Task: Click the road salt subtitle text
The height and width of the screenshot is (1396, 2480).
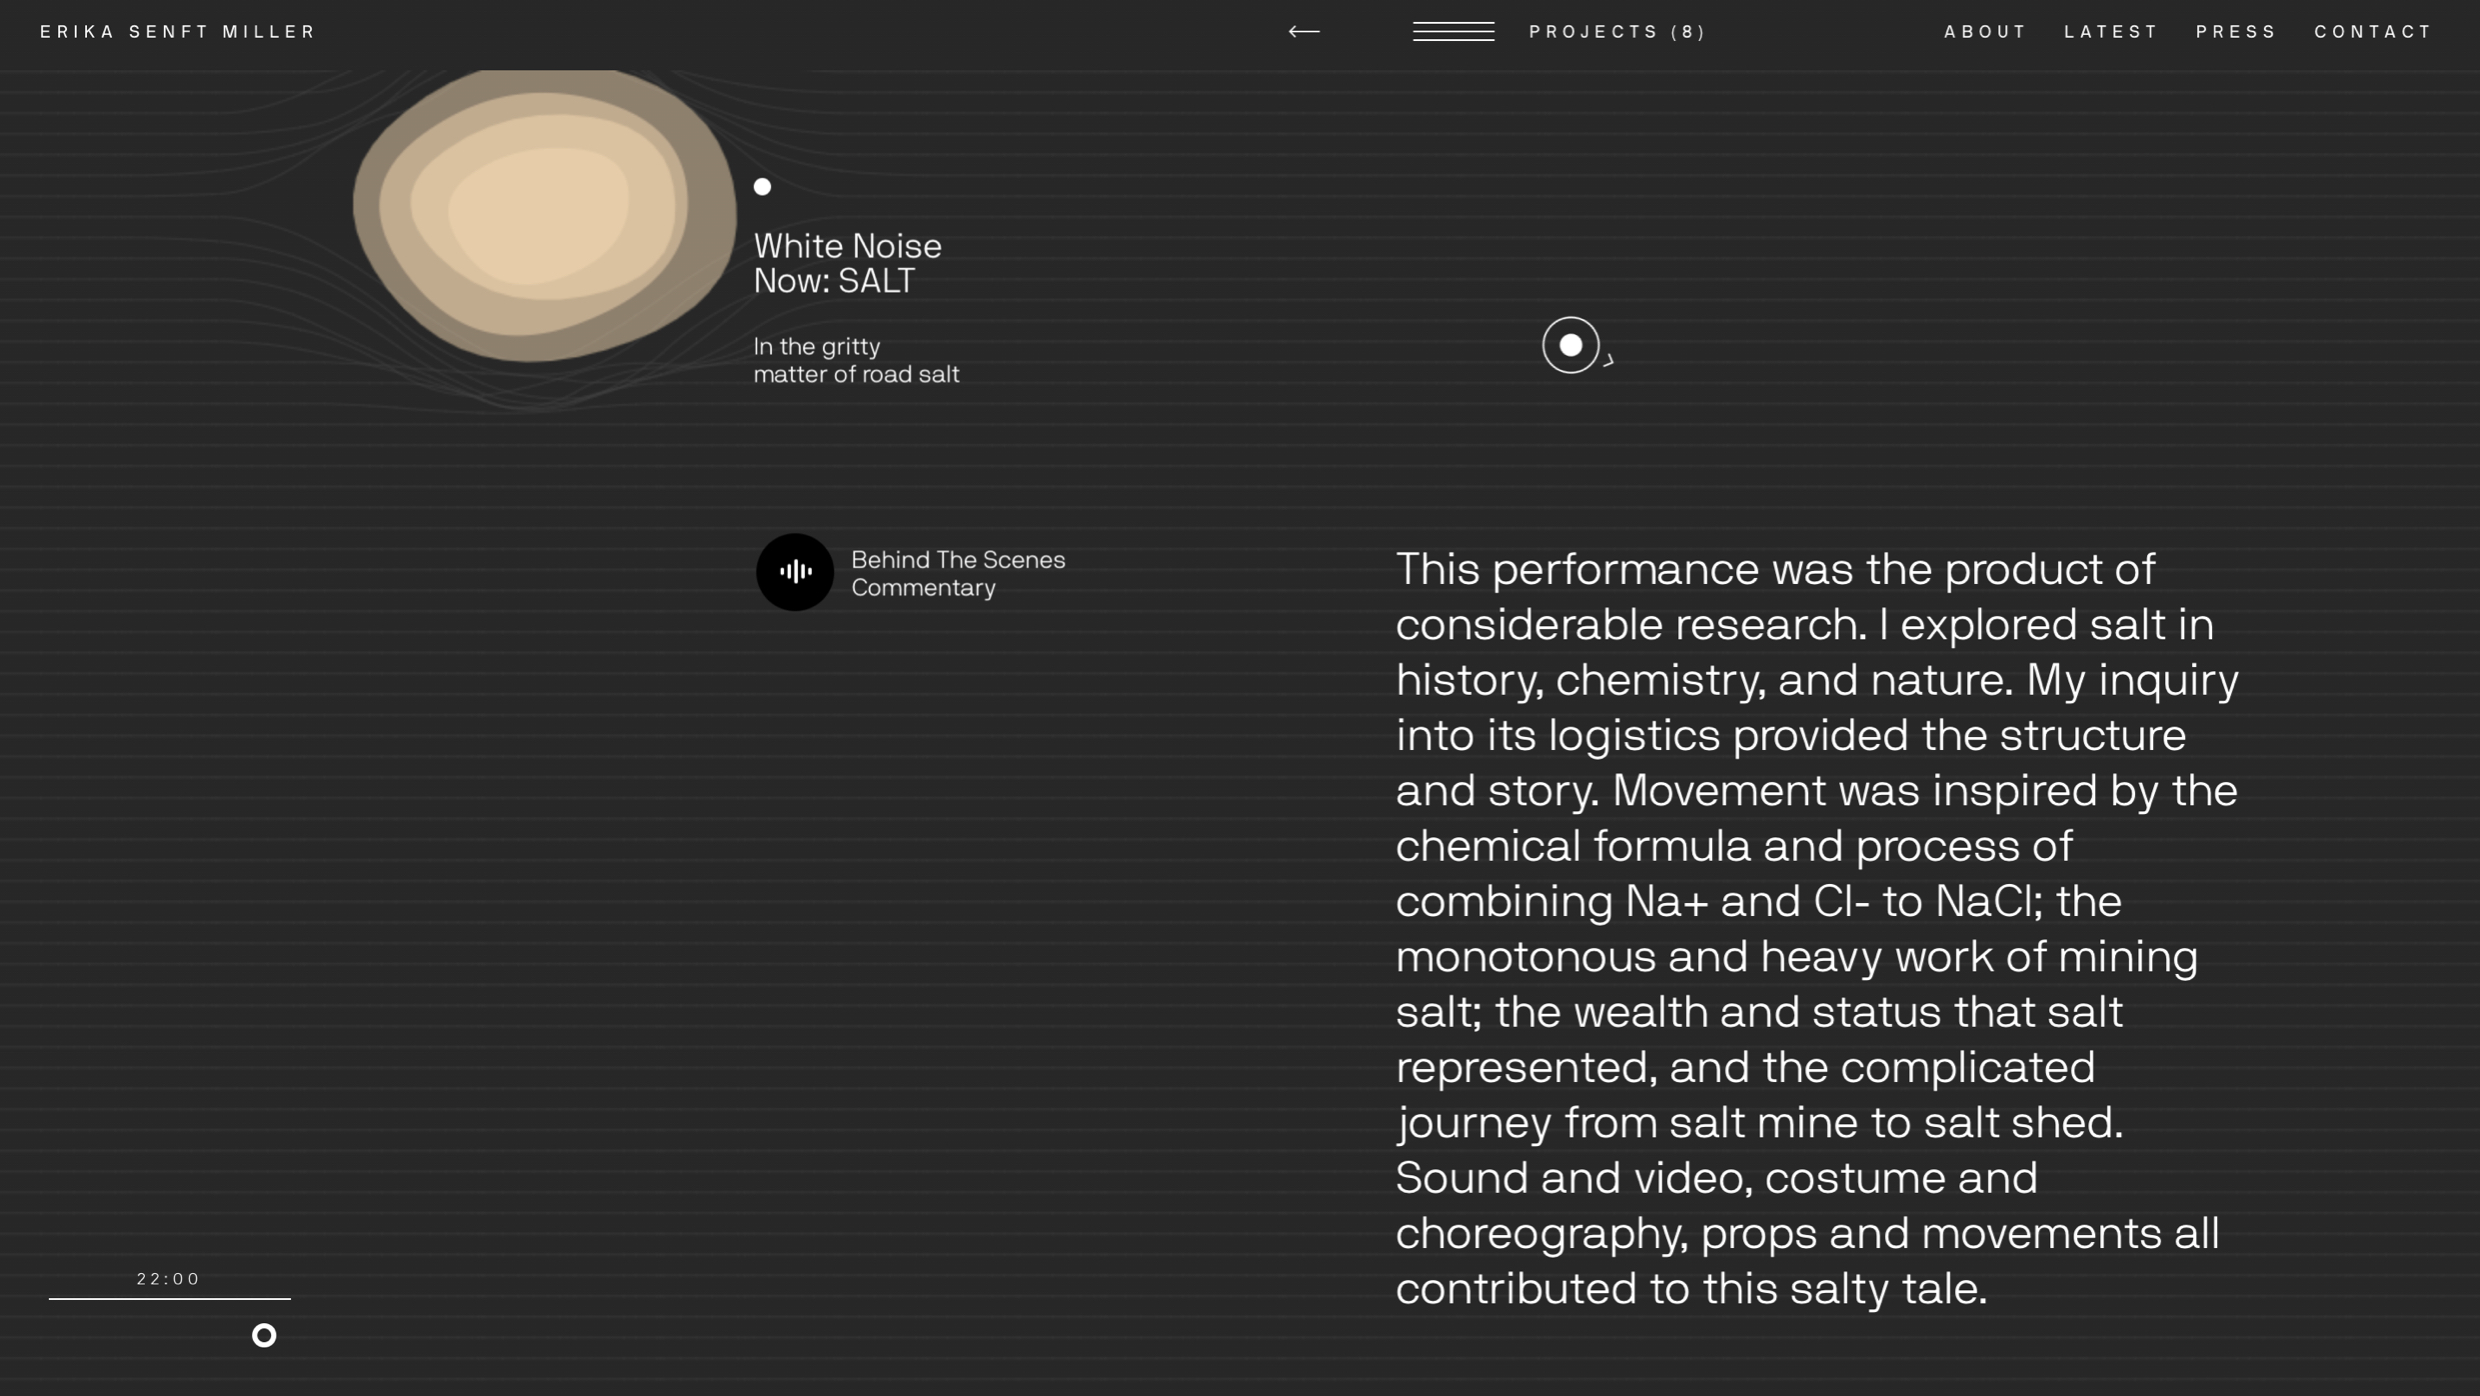Action: 856,360
